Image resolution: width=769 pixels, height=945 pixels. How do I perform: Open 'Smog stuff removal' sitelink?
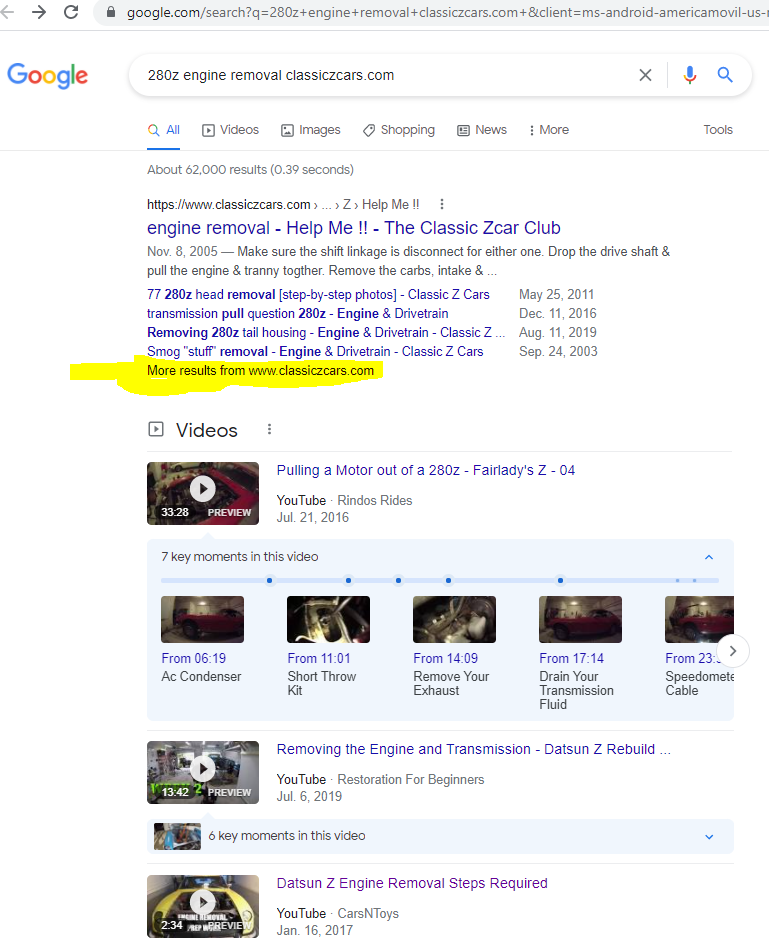(x=315, y=351)
